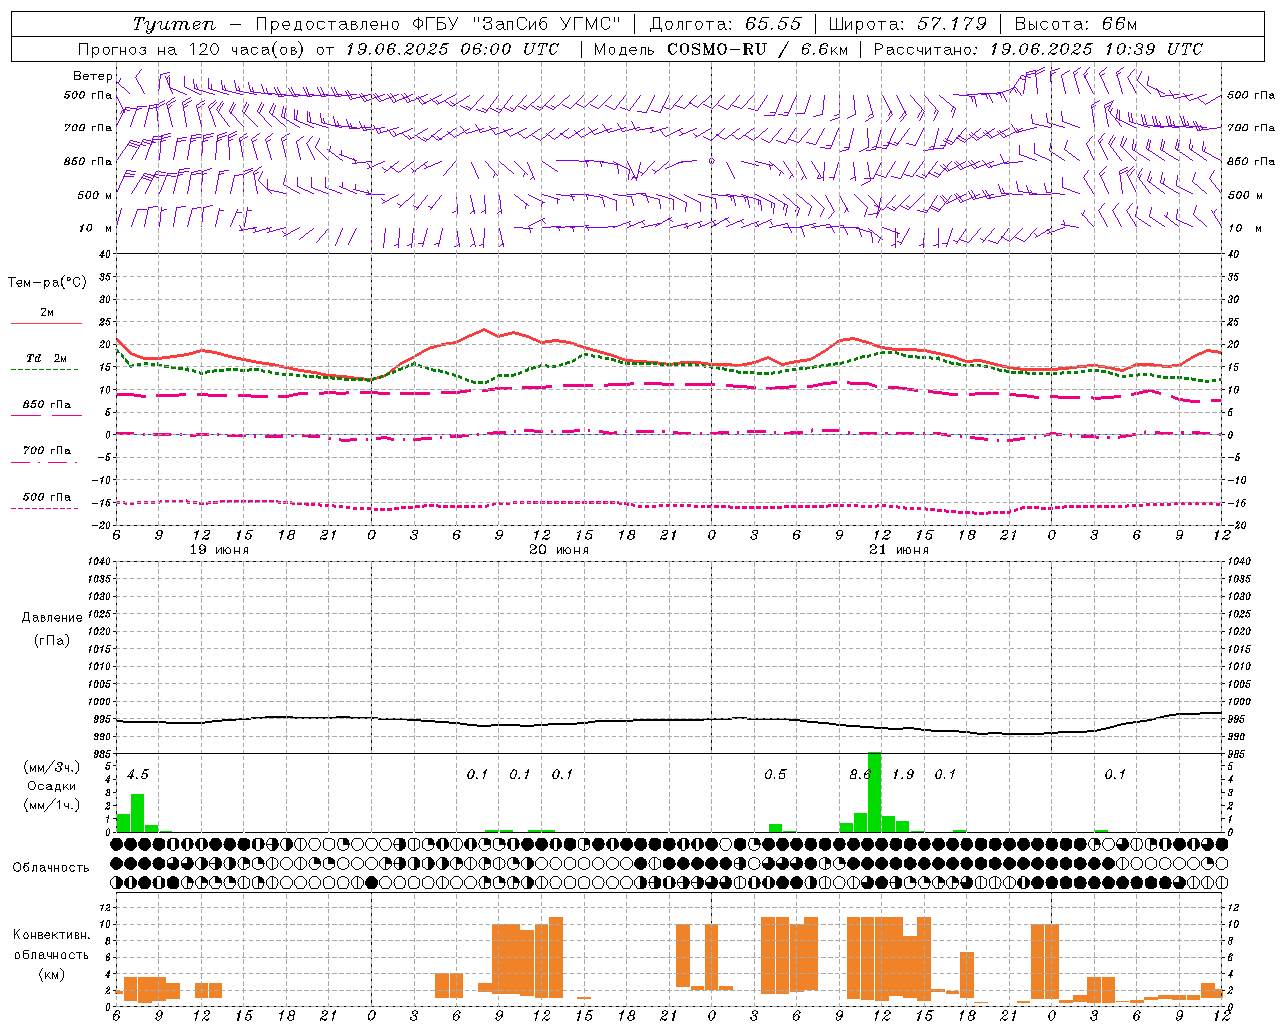Select the 'Td 2м' dew point legend label
Image resolution: width=1280 pixels, height=1024 pixels.
pos(46,358)
